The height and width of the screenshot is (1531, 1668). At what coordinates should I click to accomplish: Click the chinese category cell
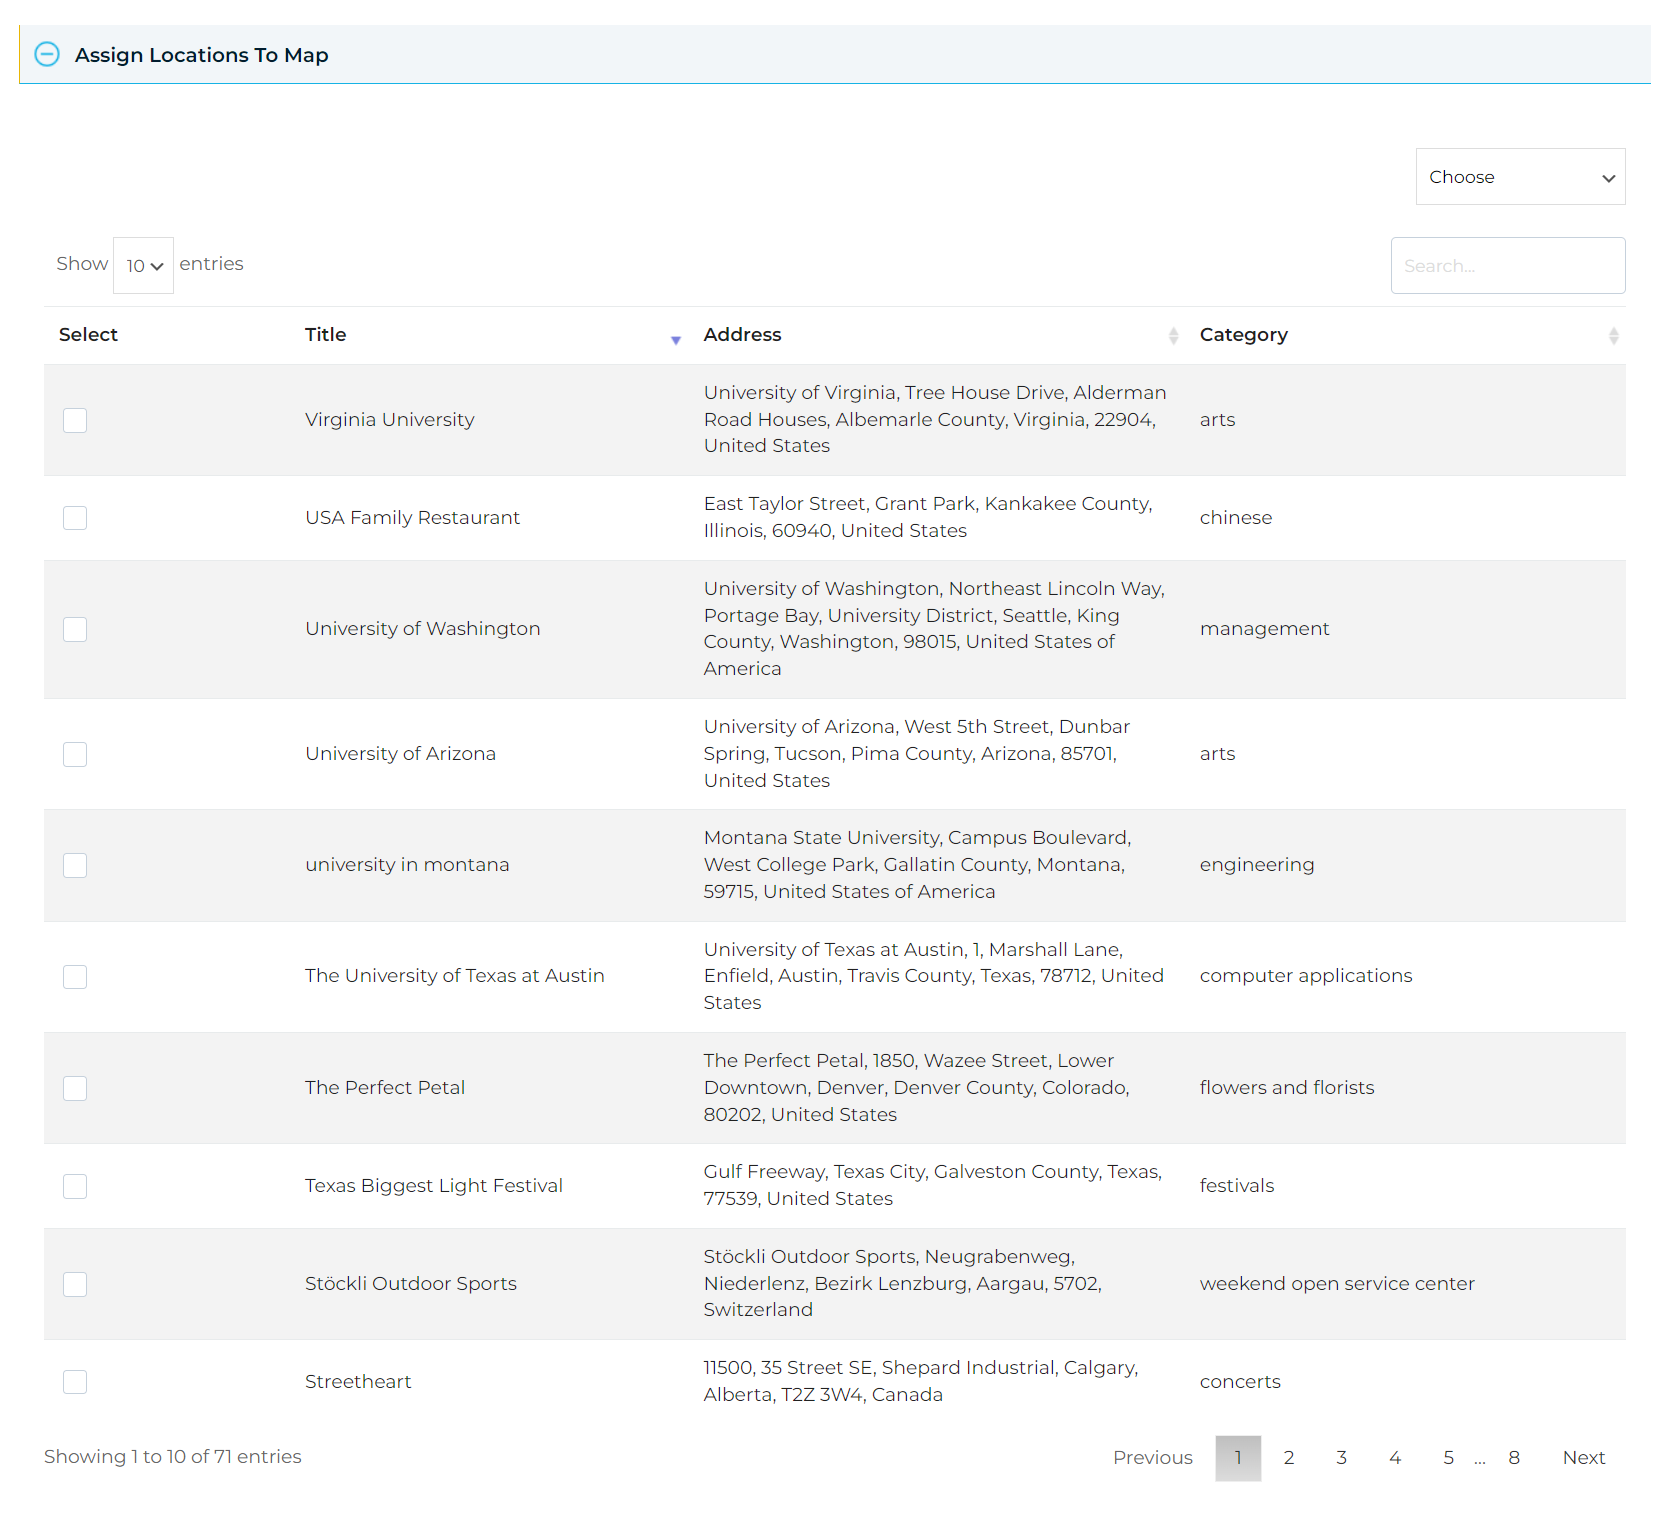(1236, 518)
